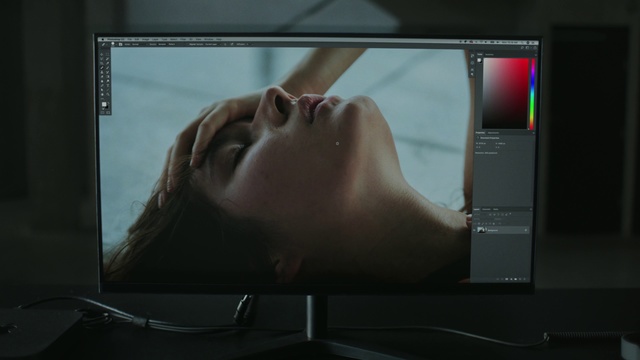Viewport: 640px width, 360px height.
Task: Click the Background layer thumbnail
Action: [x=481, y=230]
